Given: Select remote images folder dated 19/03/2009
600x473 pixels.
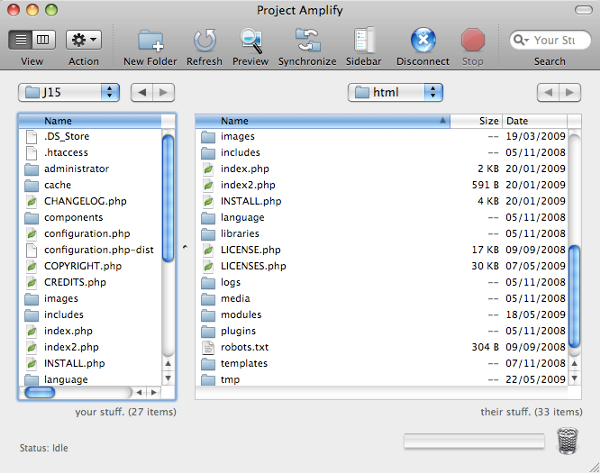Looking at the screenshot, I should coord(382,136).
